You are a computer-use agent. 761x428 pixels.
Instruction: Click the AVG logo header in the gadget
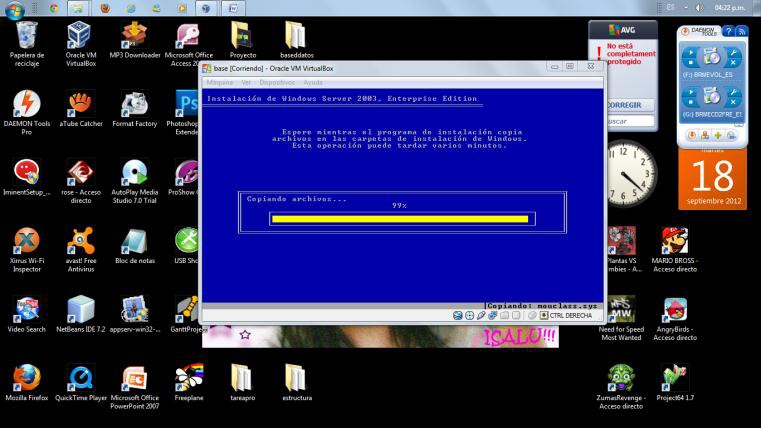[x=623, y=30]
